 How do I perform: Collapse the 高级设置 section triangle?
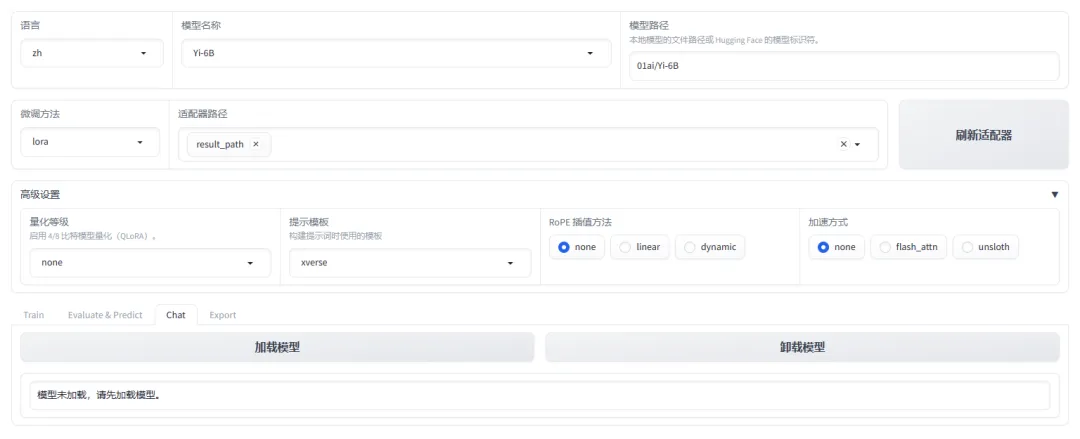click(x=1055, y=195)
